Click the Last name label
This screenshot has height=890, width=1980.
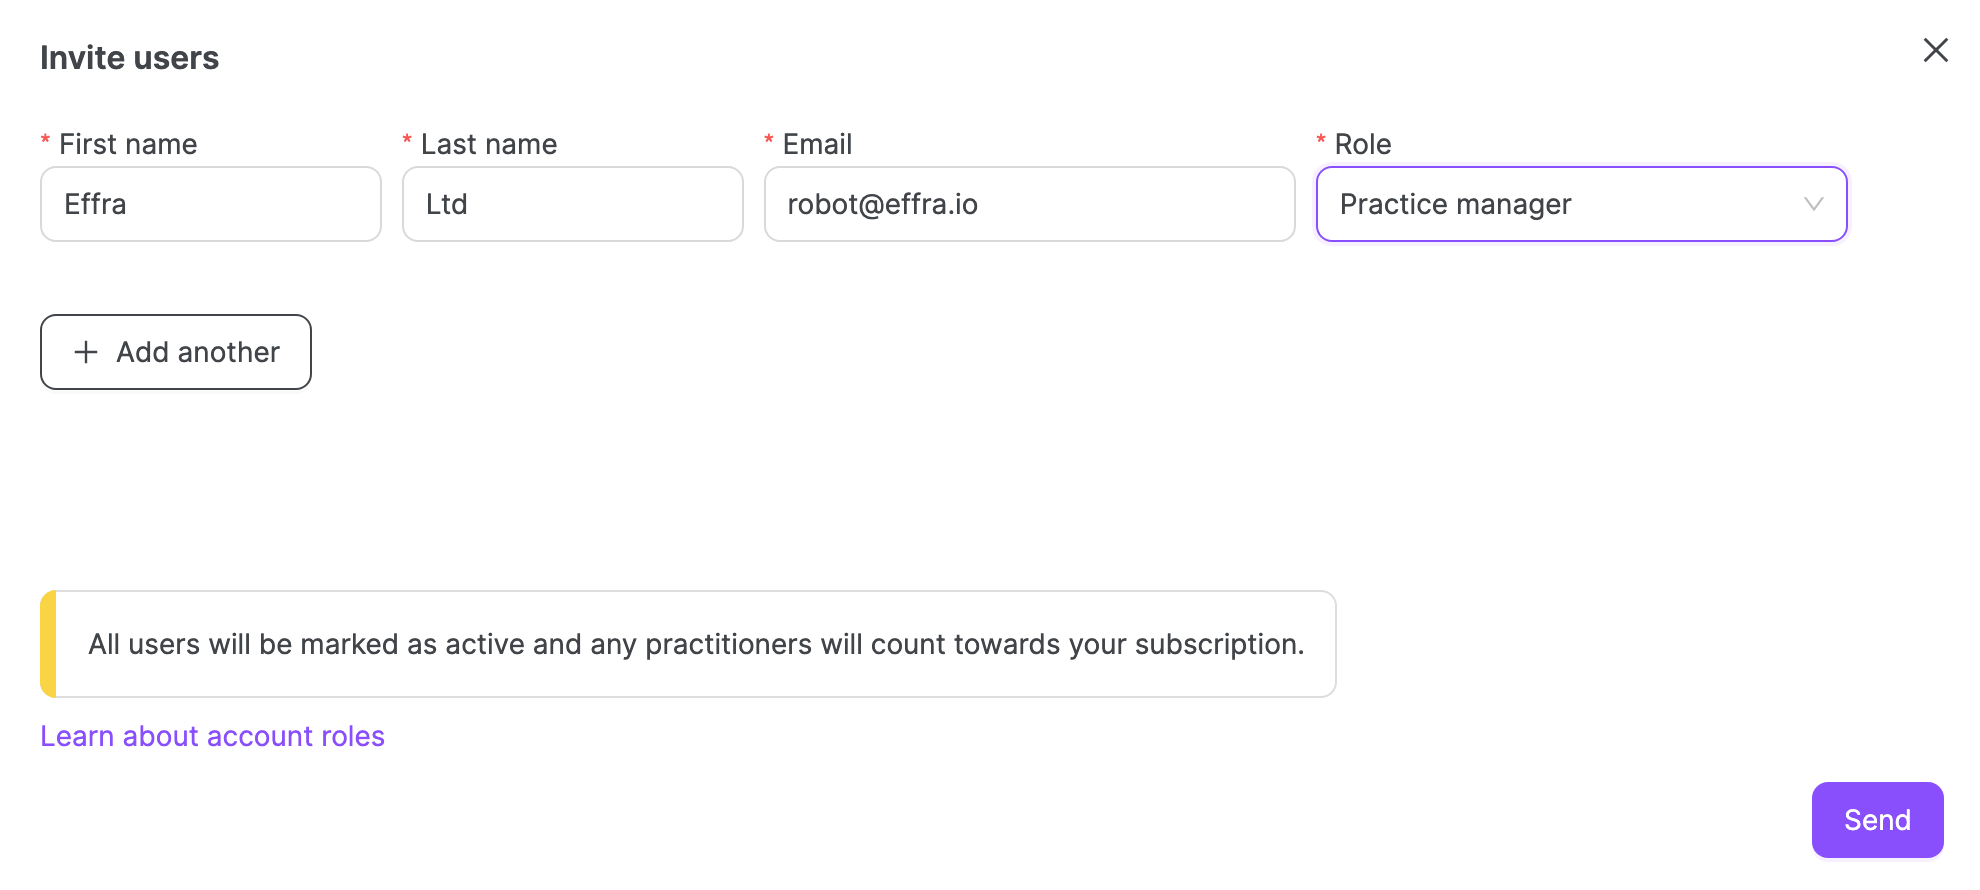[489, 144]
